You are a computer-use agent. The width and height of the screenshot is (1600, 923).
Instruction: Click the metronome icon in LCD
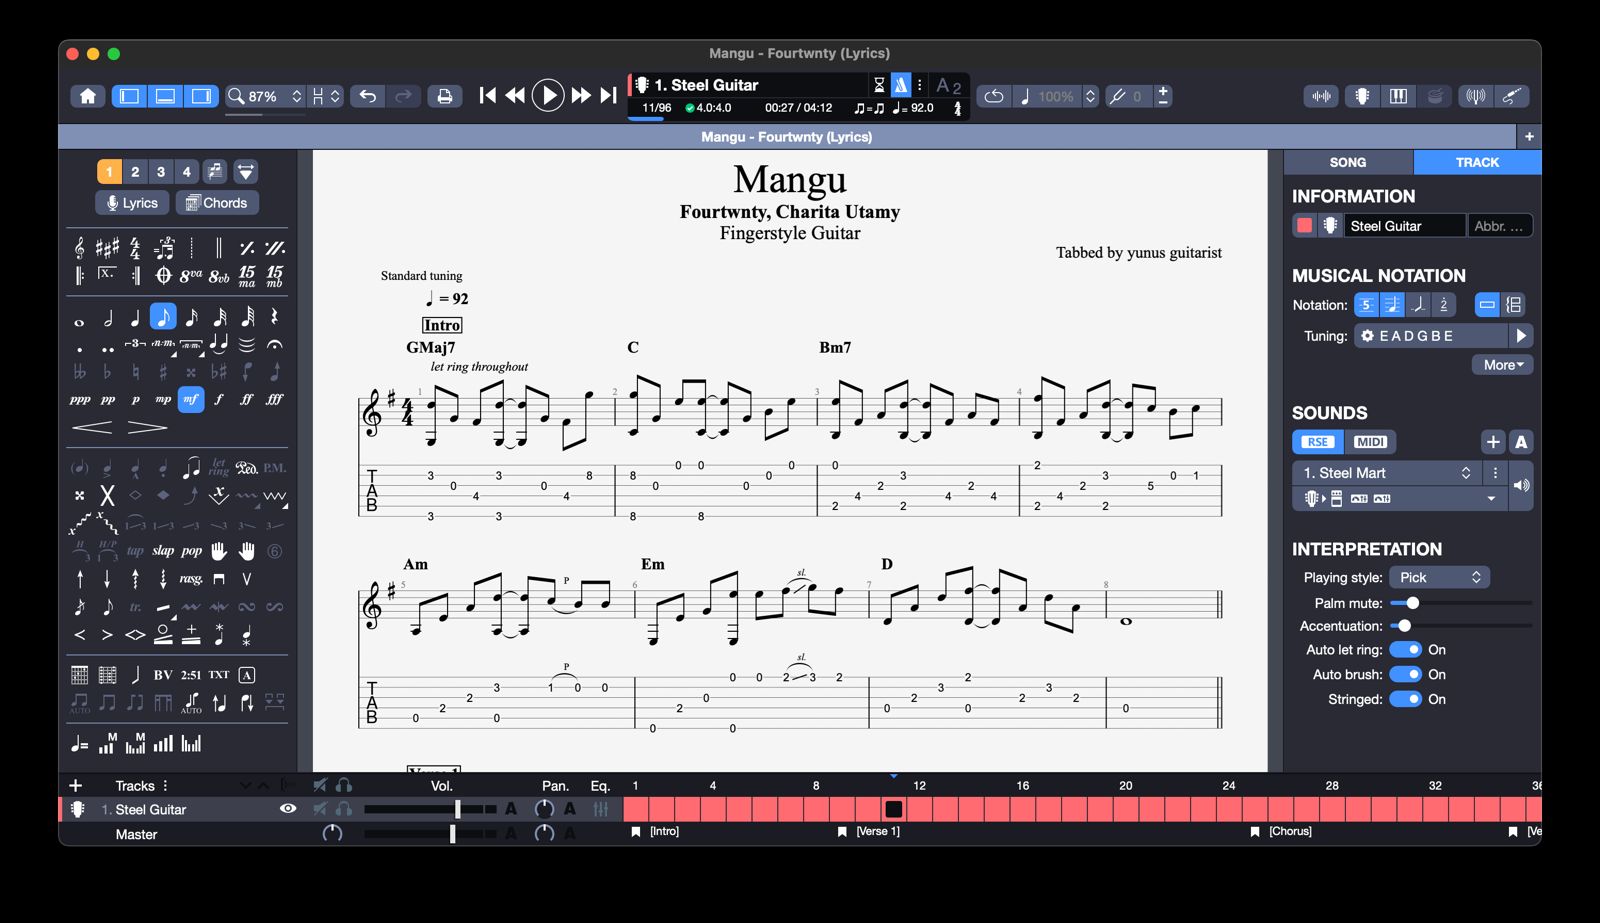tap(901, 85)
